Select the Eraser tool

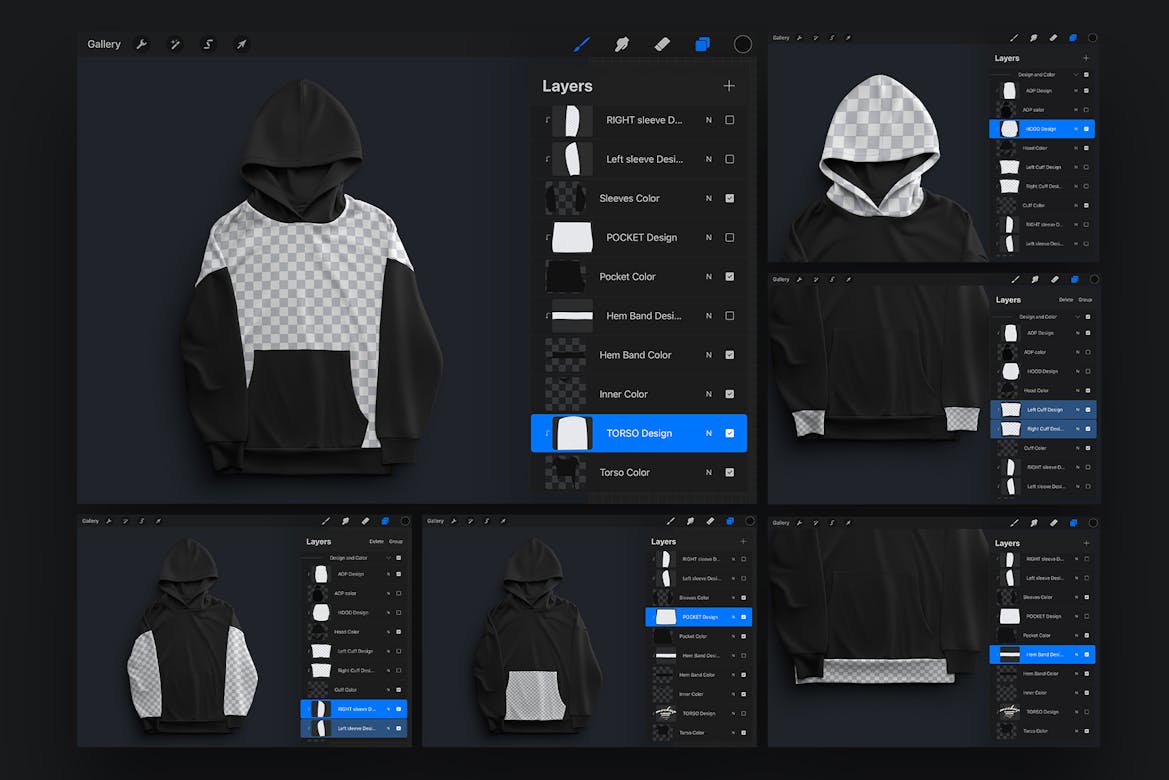(662, 44)
